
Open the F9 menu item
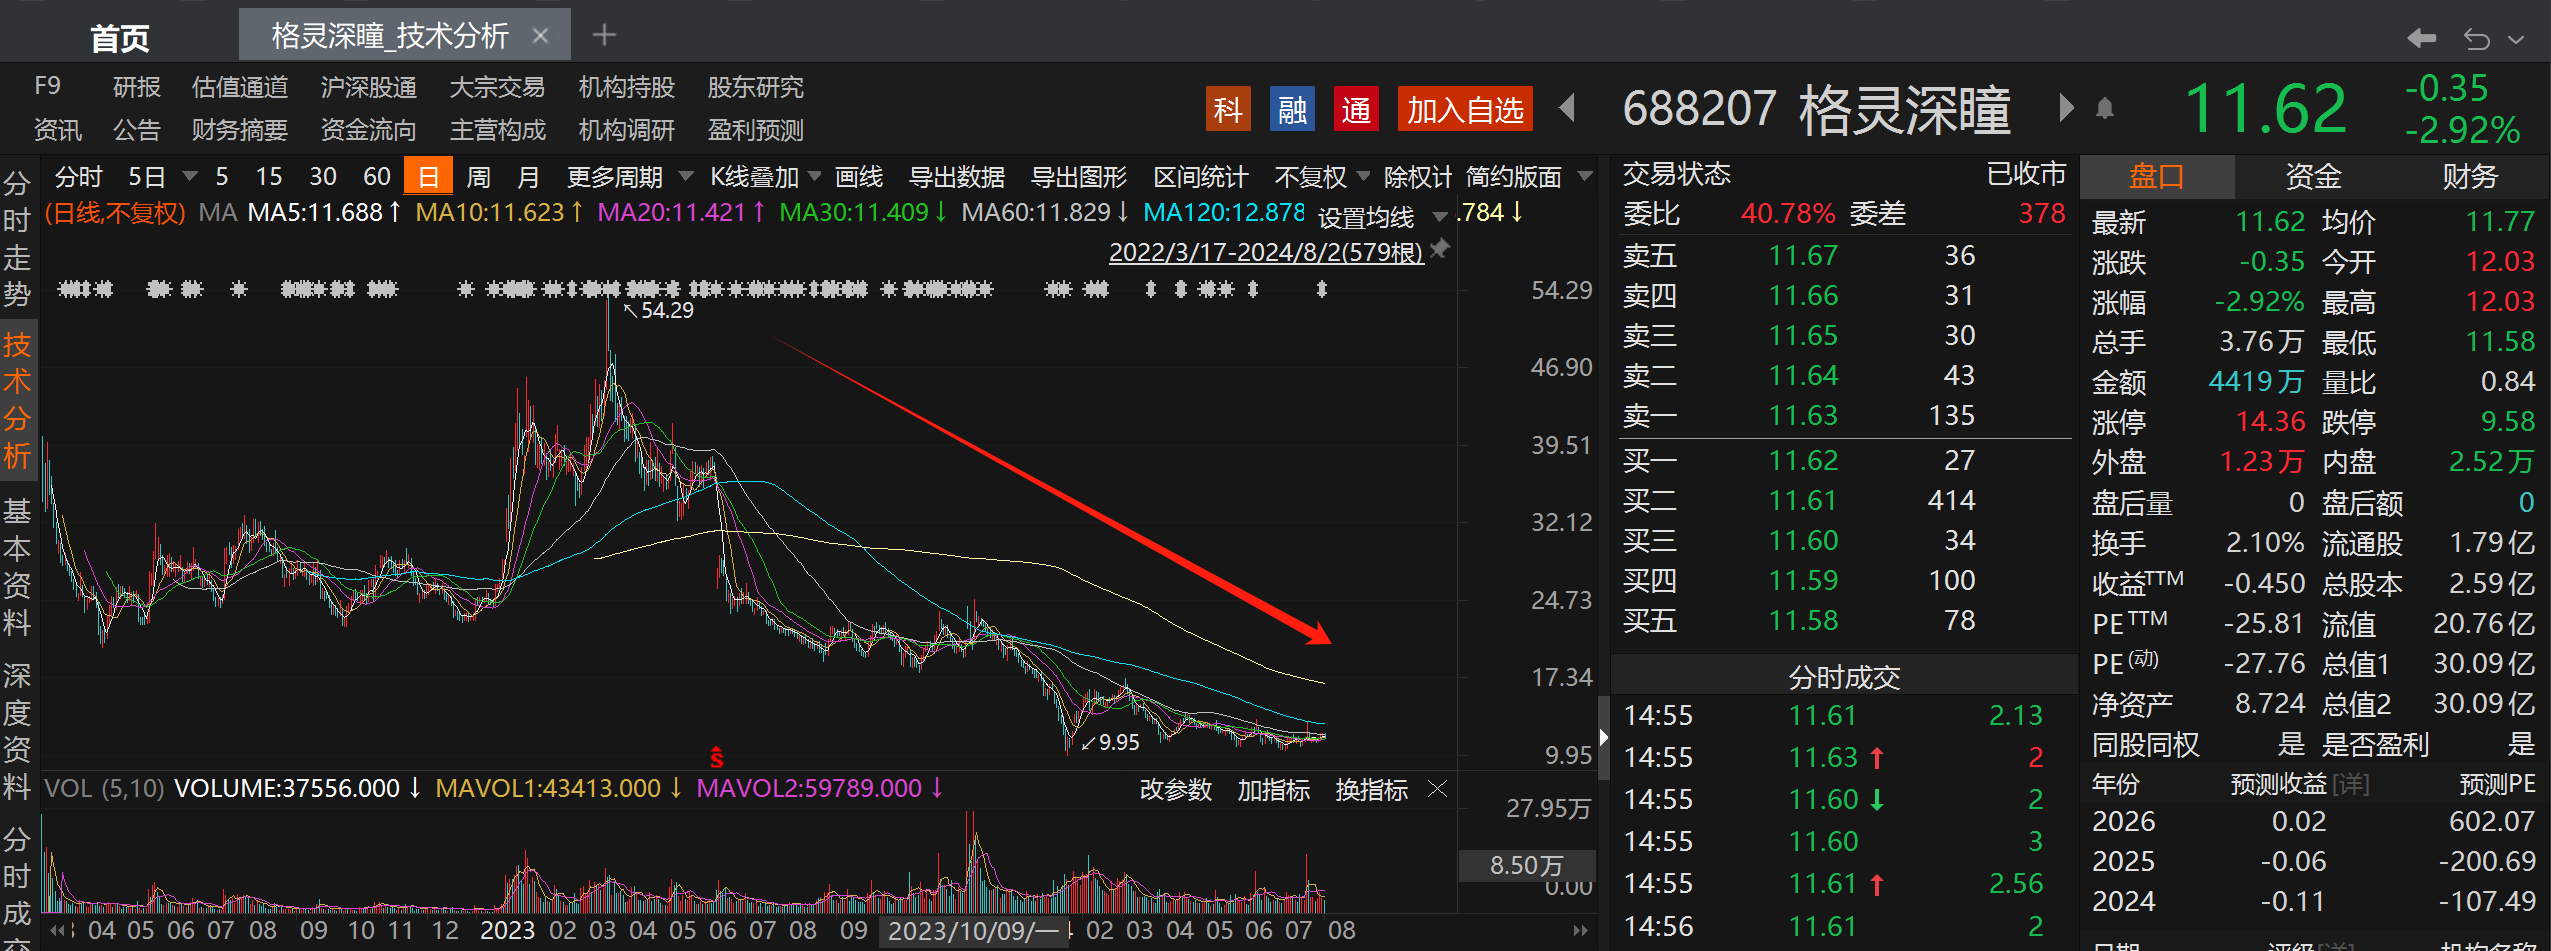point(47,86)
